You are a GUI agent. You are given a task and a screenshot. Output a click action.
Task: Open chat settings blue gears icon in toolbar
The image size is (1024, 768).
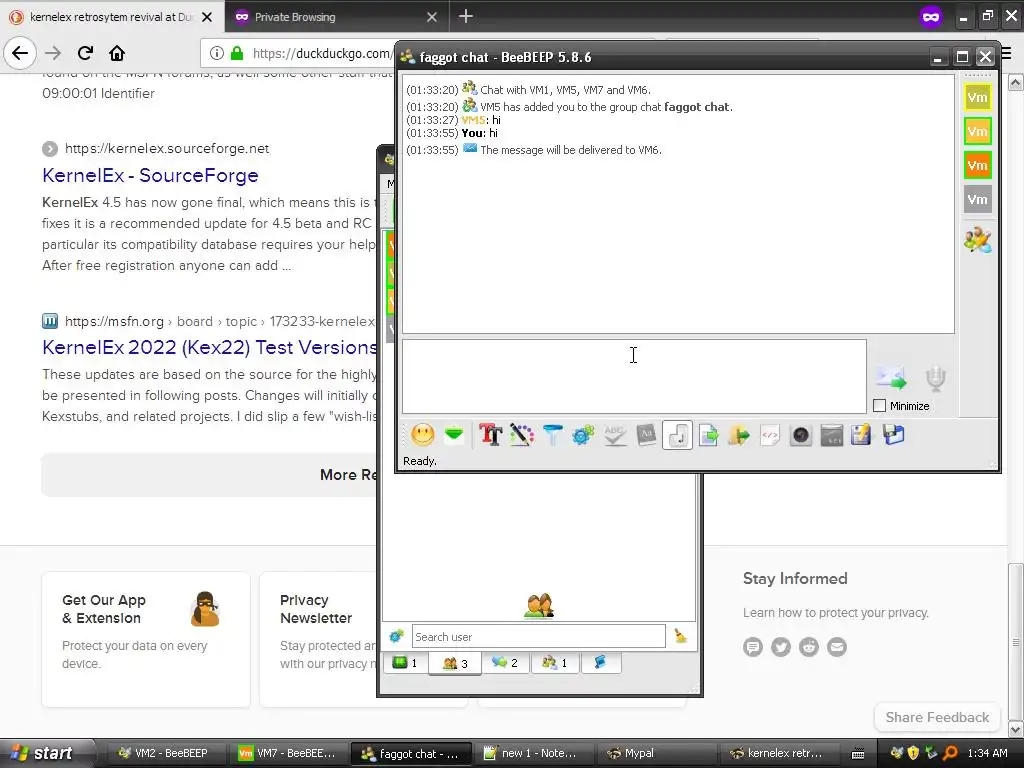583,435
